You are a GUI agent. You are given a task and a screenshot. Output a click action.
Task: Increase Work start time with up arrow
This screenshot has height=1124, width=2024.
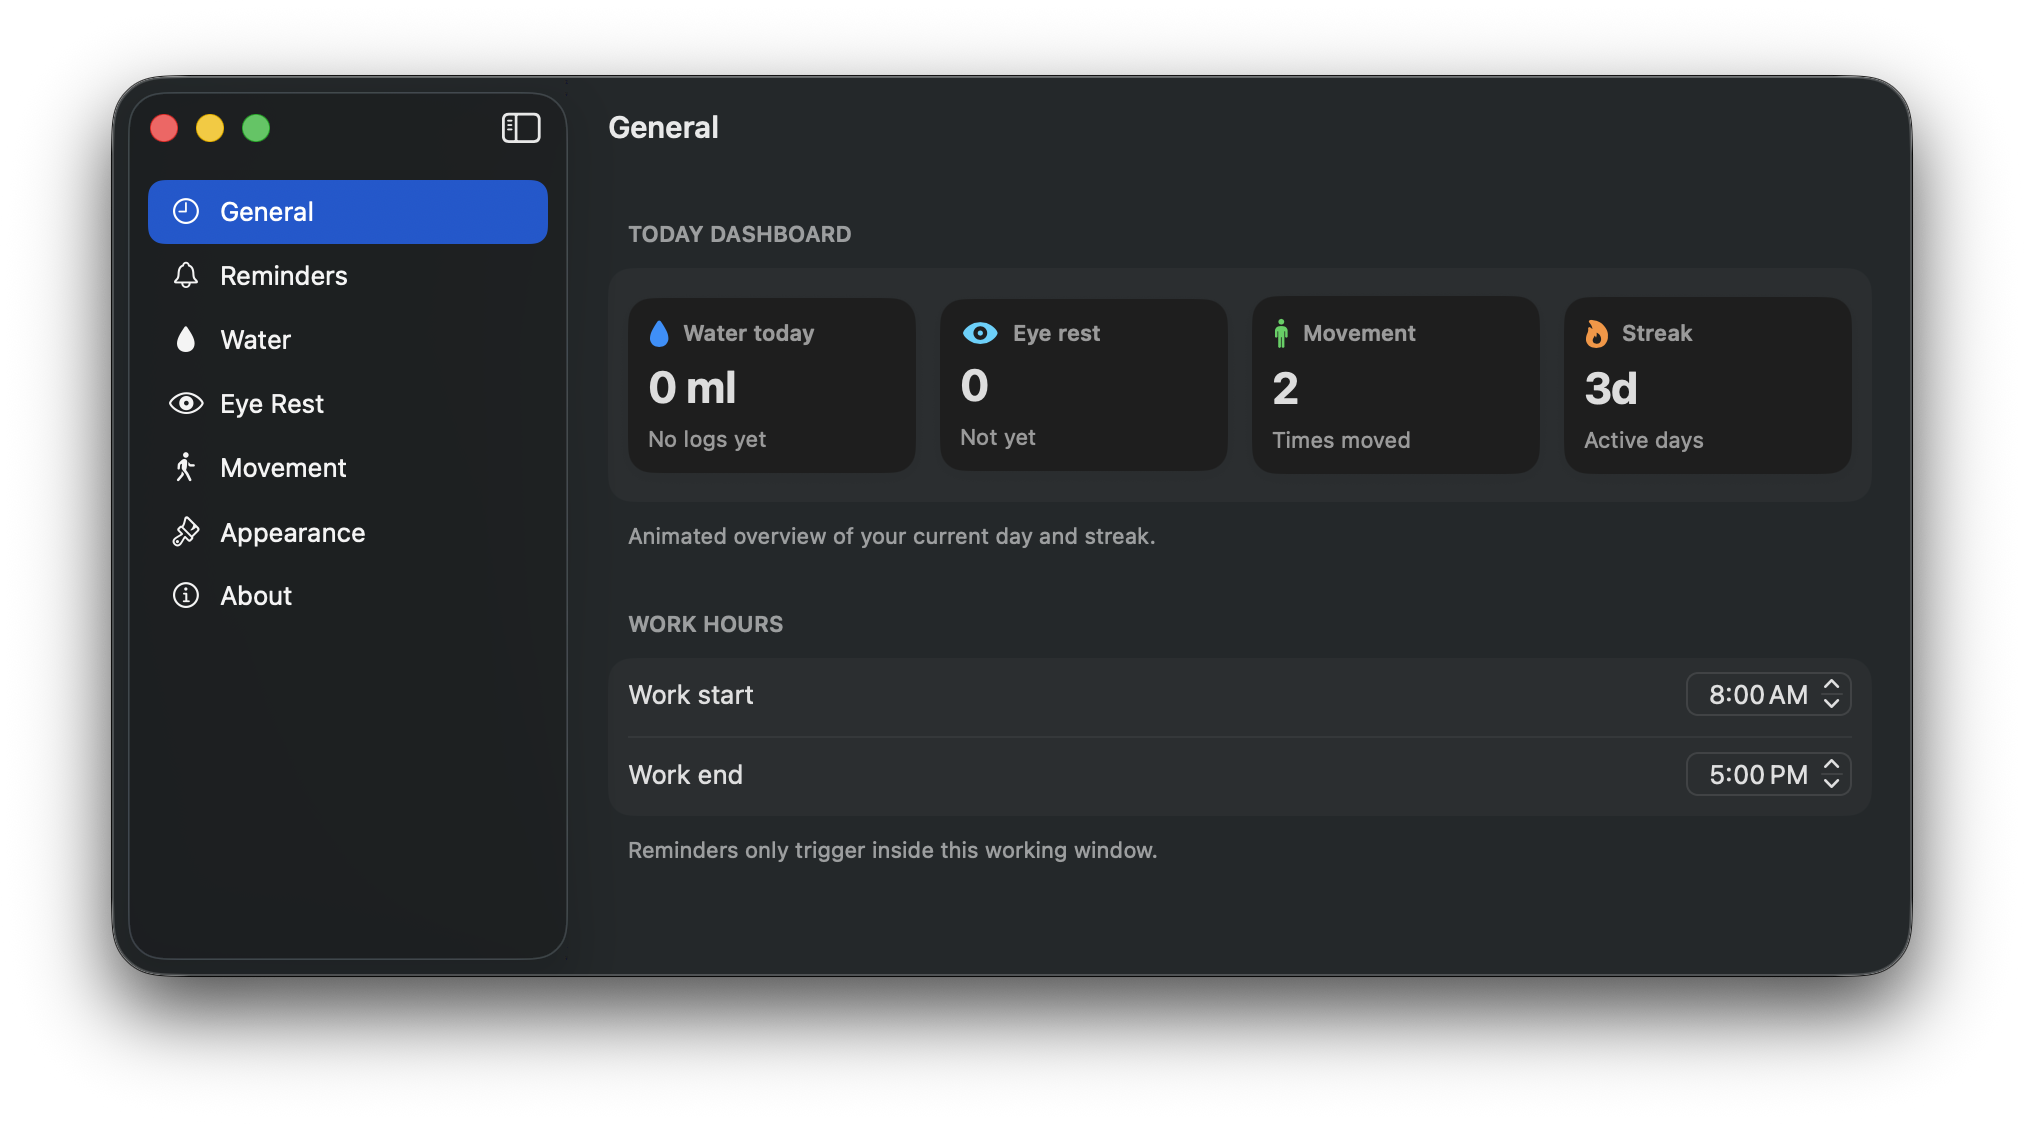(1831, 685)
